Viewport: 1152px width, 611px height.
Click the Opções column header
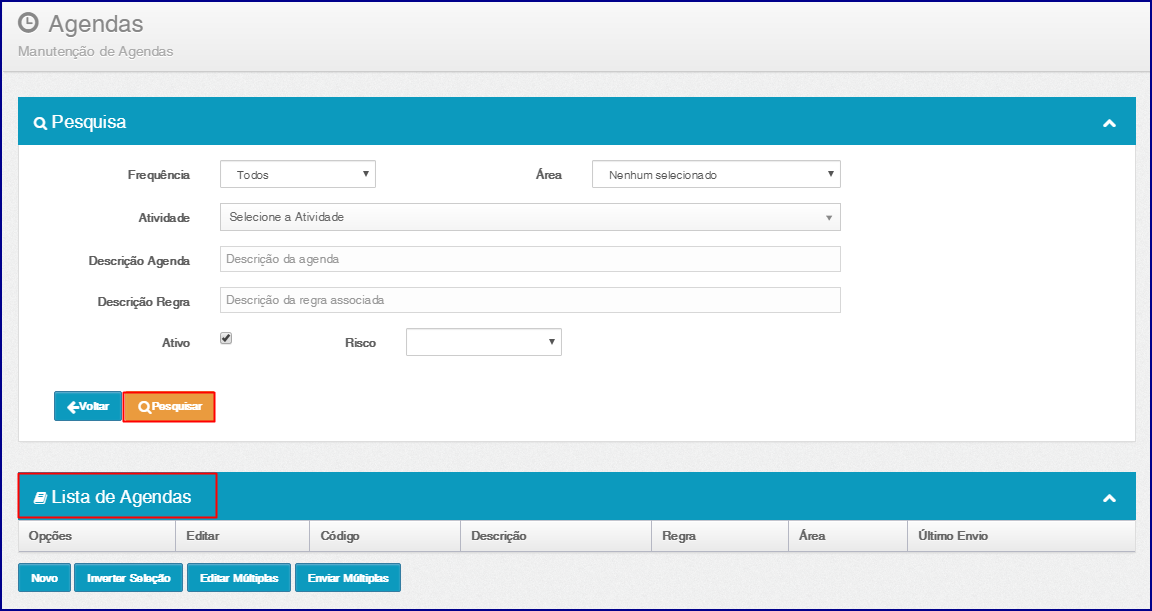(97, 536)
